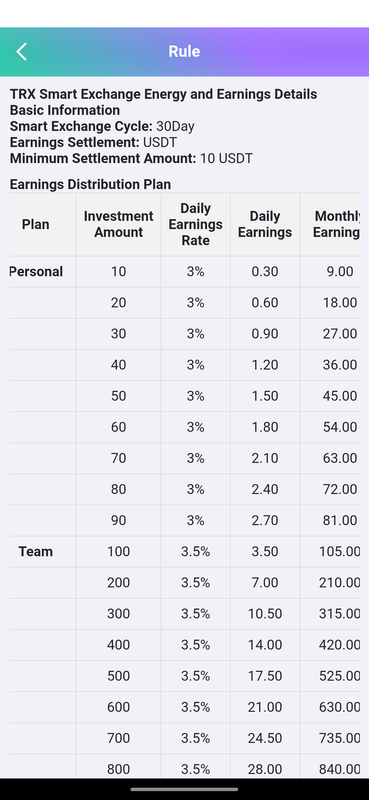369x800 pixels.
Task: Tap the 10 investment amount cell
Action: [118, 271]
